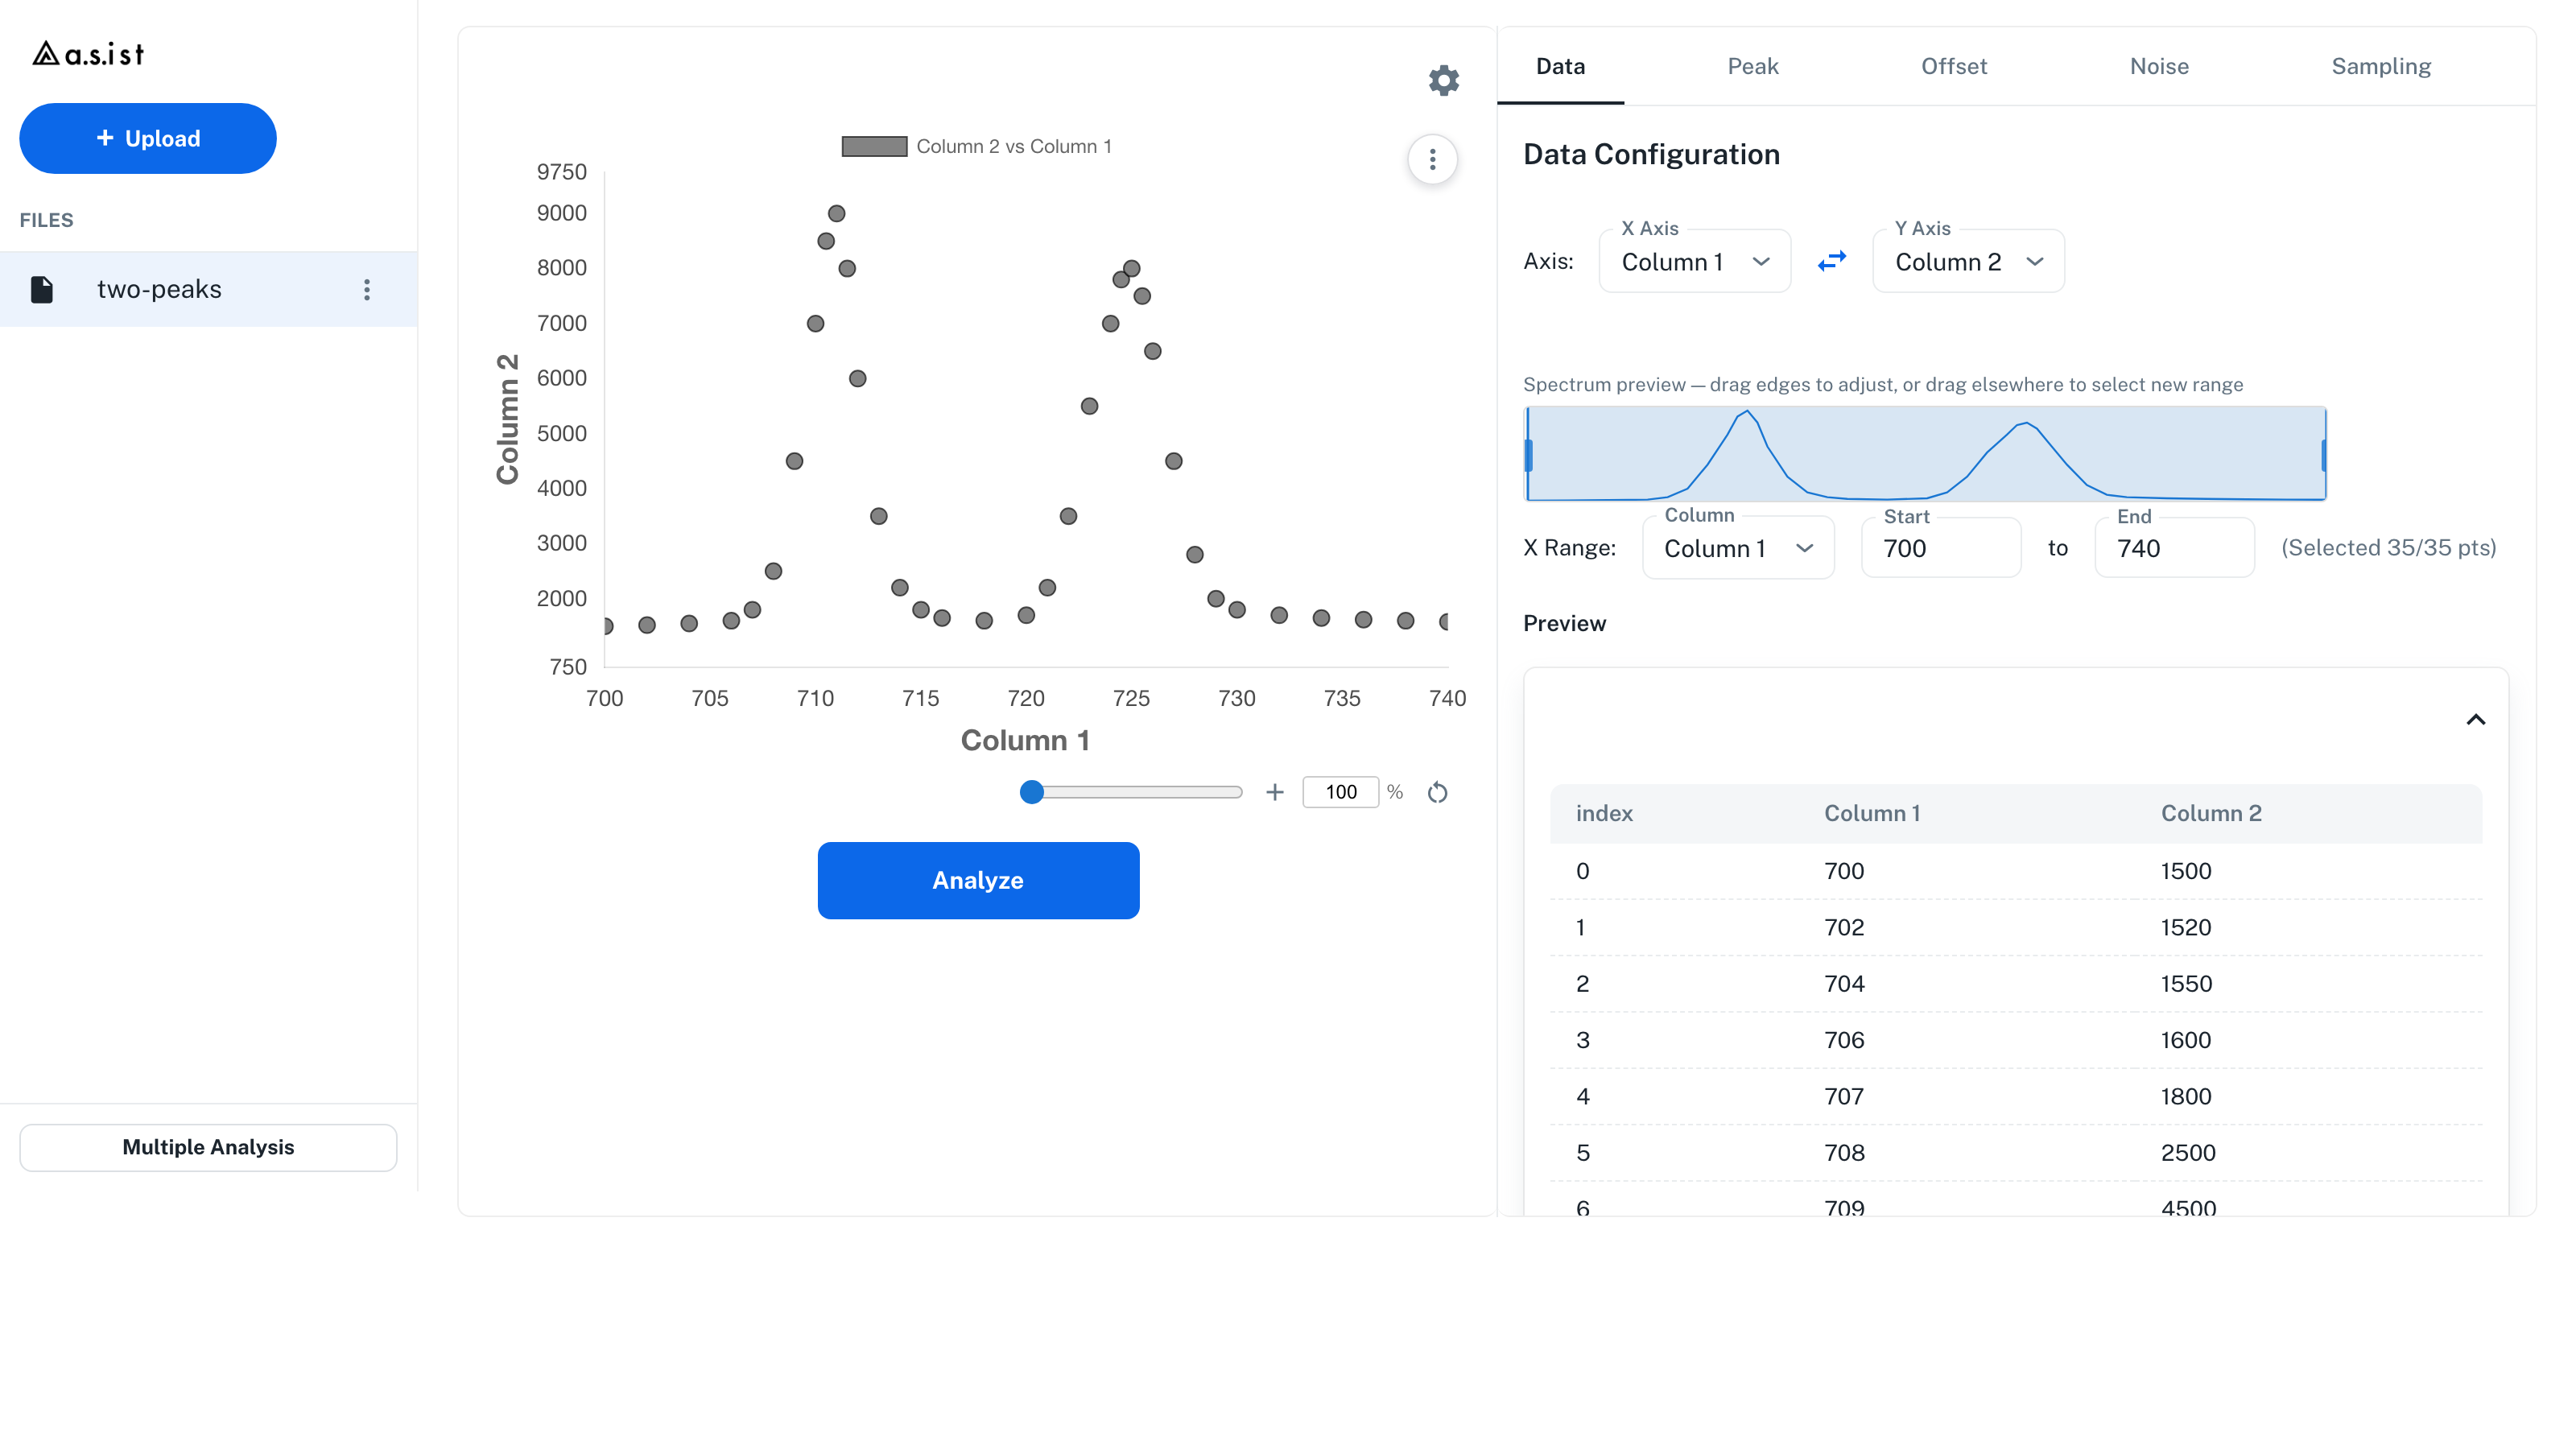Click the table cell showing 702
Viewport: 2576px width, 1449px height.
point(1844,927)
